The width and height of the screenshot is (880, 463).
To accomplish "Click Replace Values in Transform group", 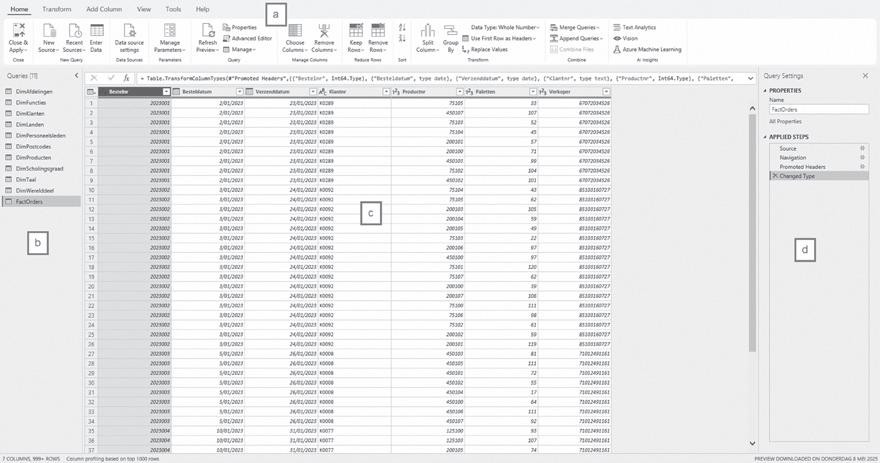I will pos(484,49).
